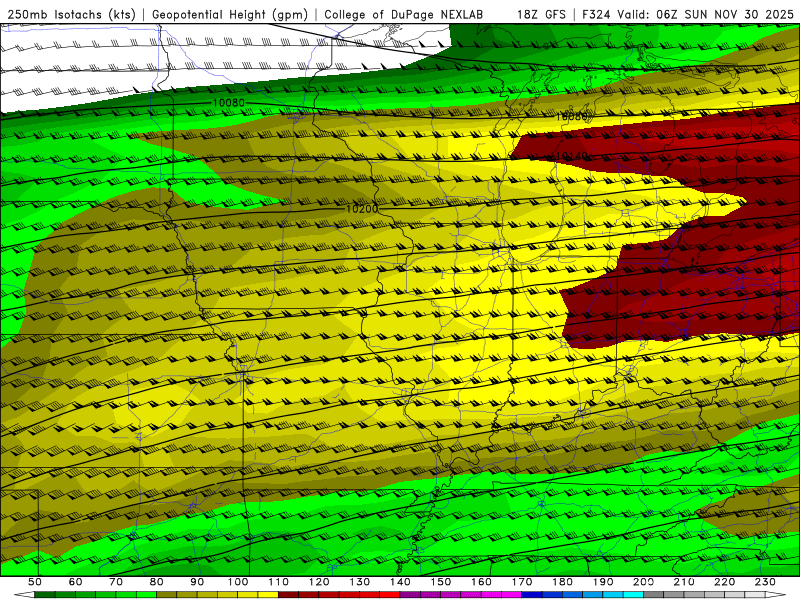Click the 160 value on the color scale
800x600 pixels.
481,582
